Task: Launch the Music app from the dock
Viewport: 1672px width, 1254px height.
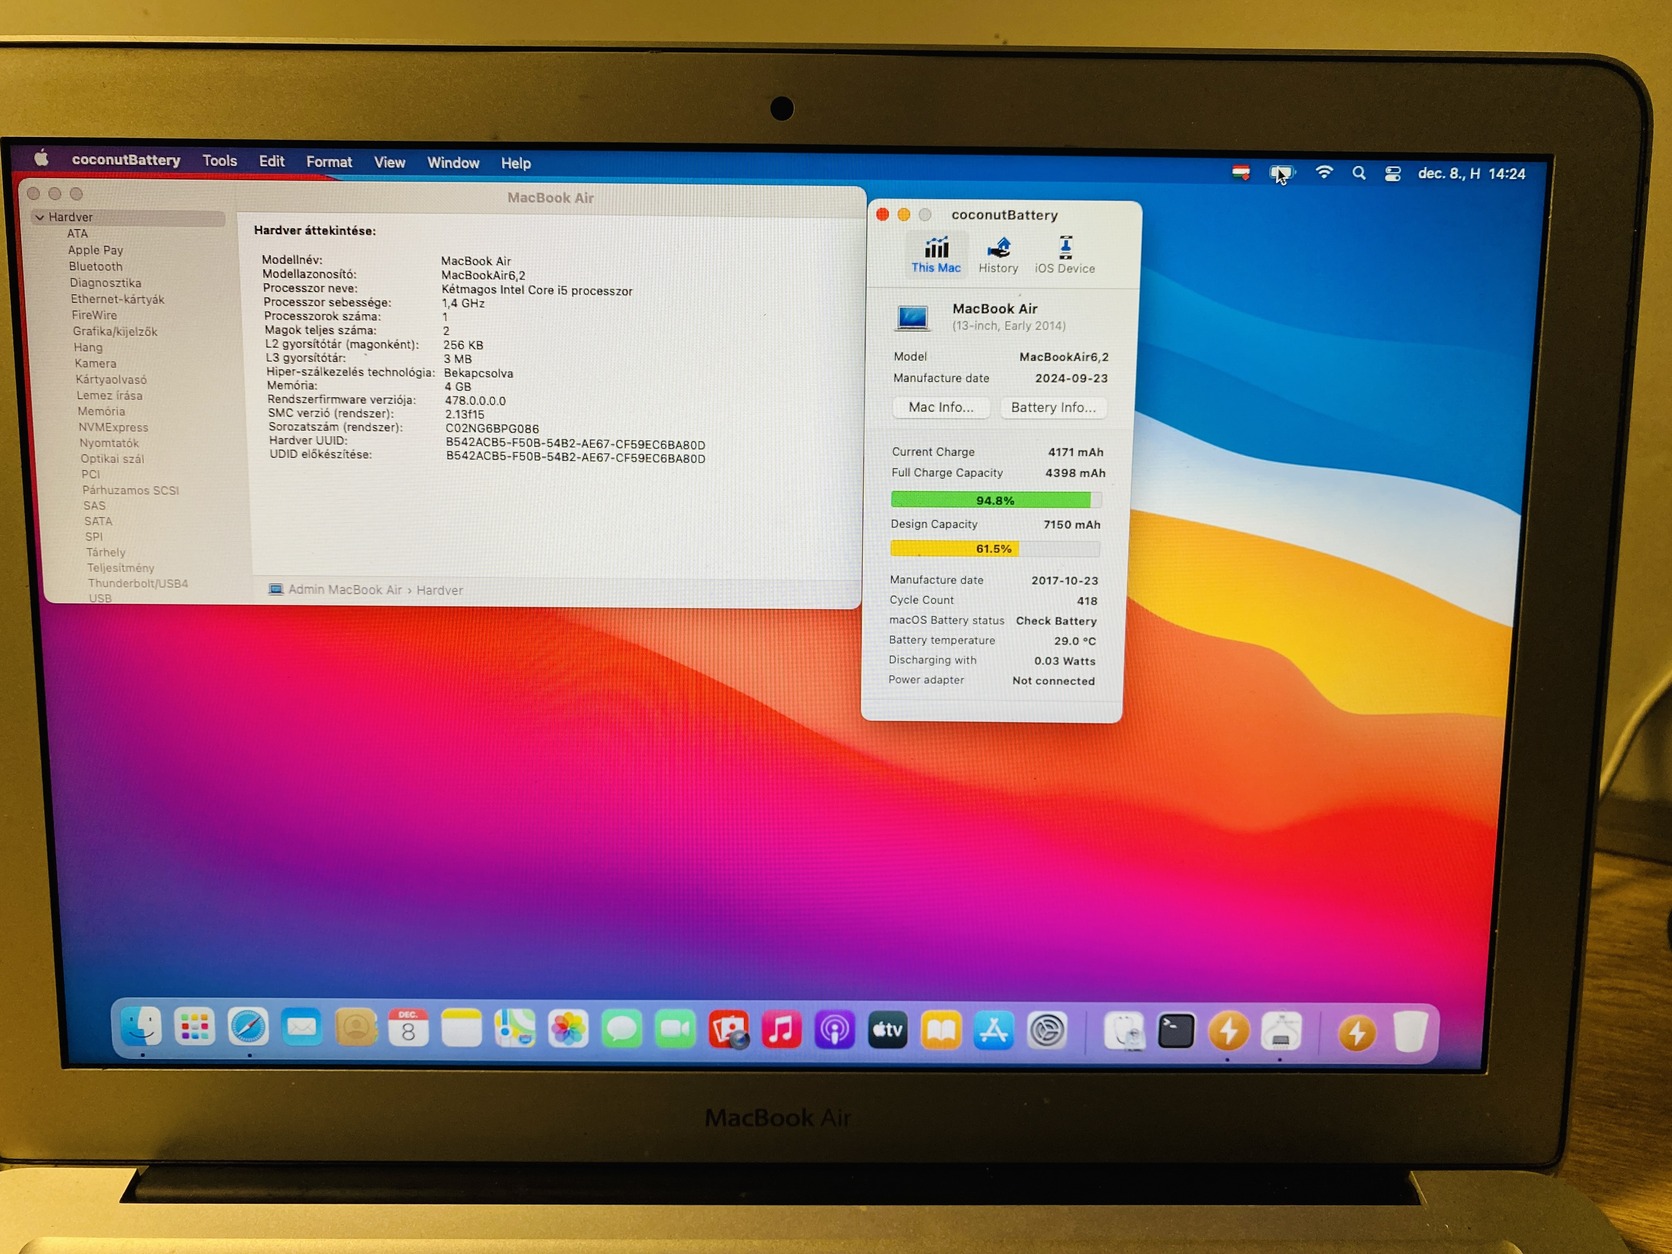Action: [781, 1030]
